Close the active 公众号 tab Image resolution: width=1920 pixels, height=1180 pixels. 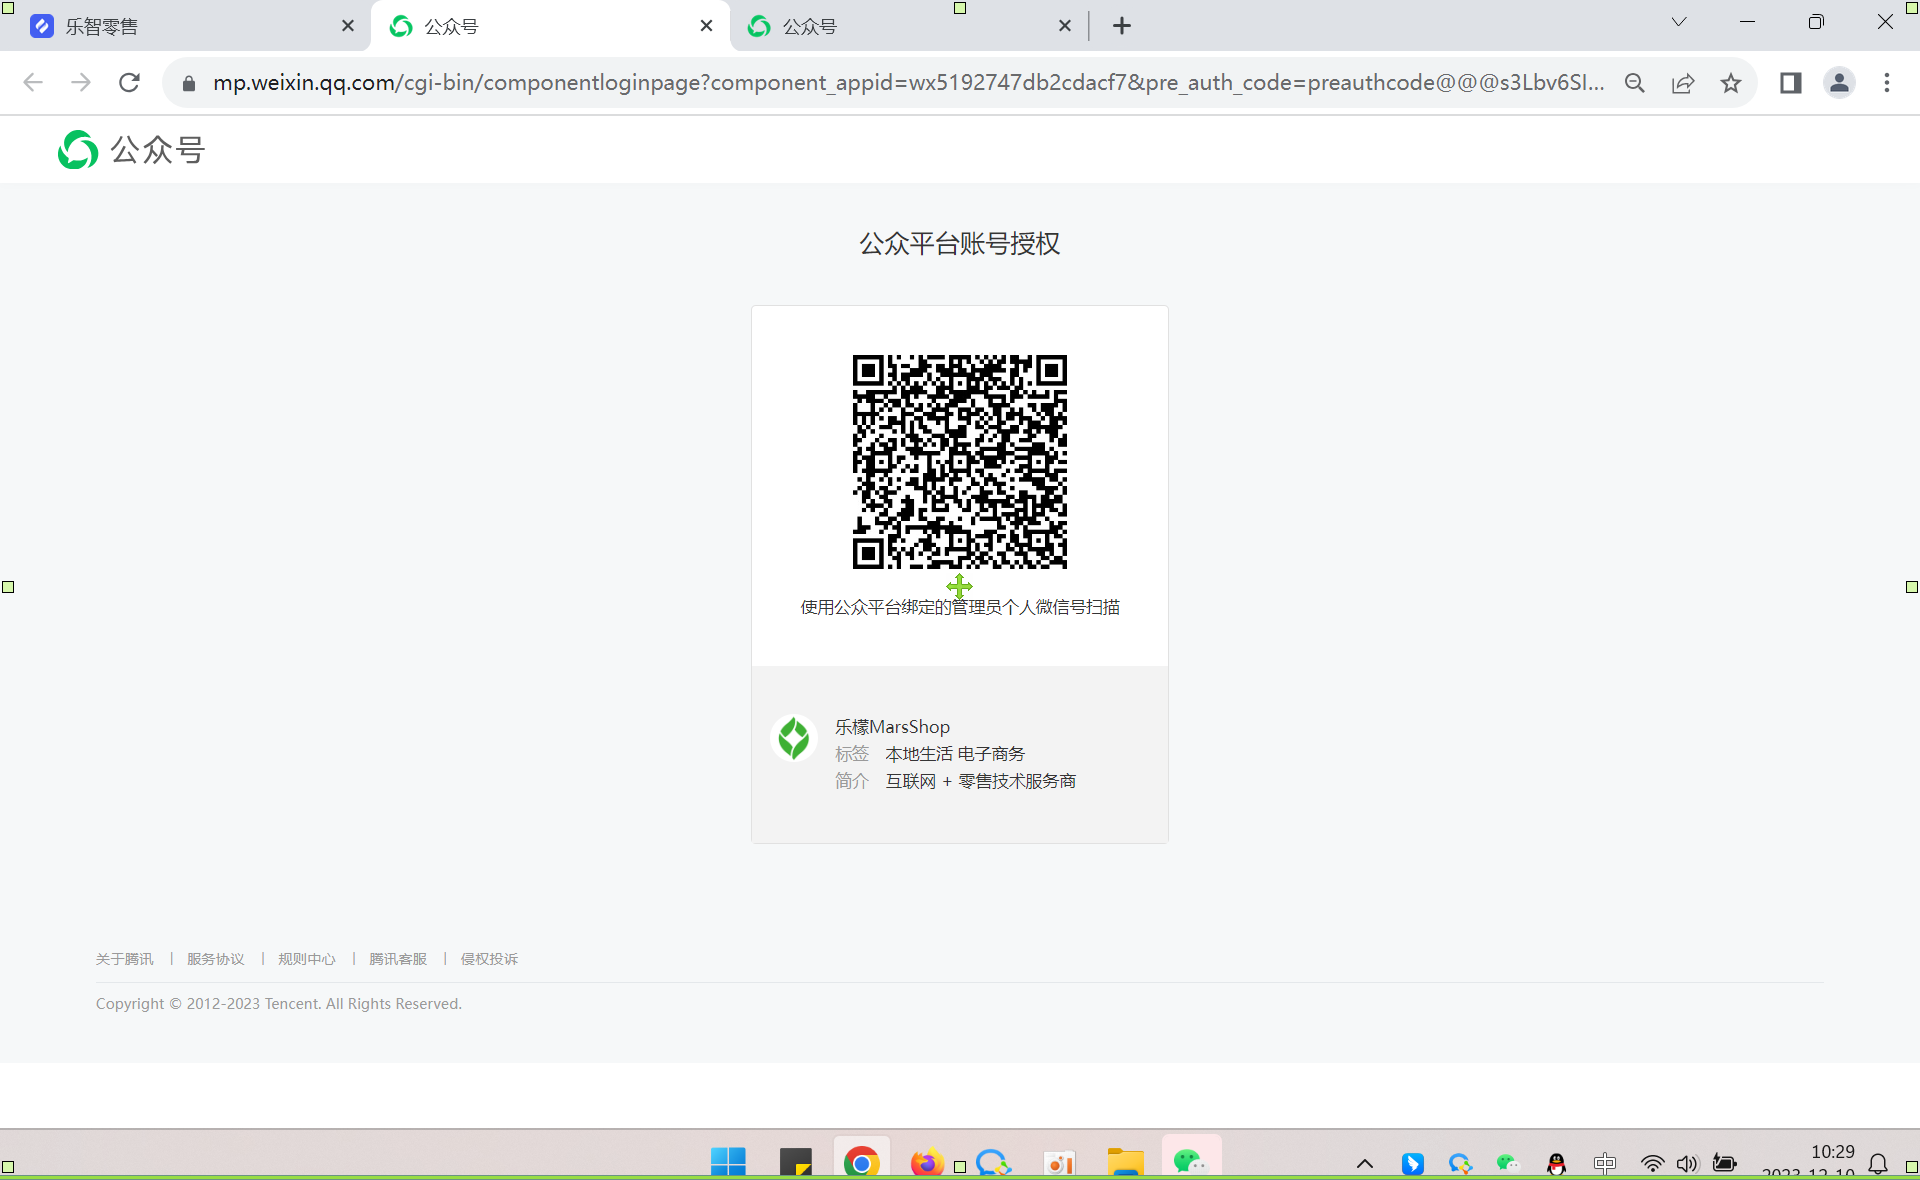pyautogui.click(x=707, y=26)
